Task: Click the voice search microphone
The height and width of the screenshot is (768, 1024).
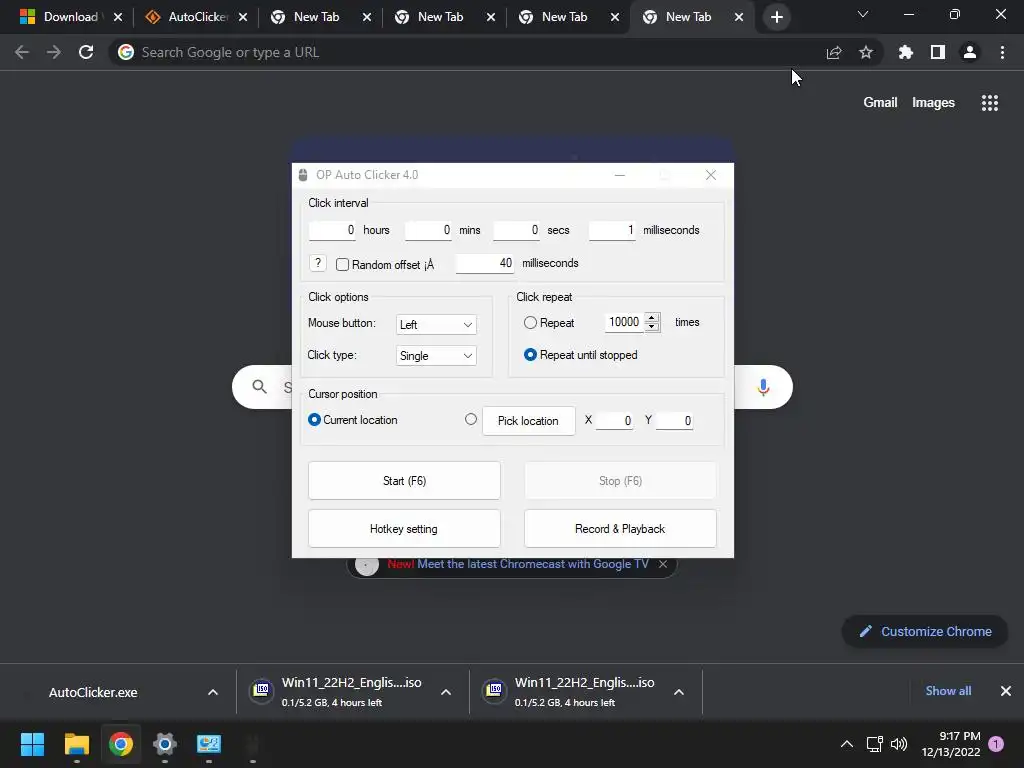Action: [x=763, y=387]
